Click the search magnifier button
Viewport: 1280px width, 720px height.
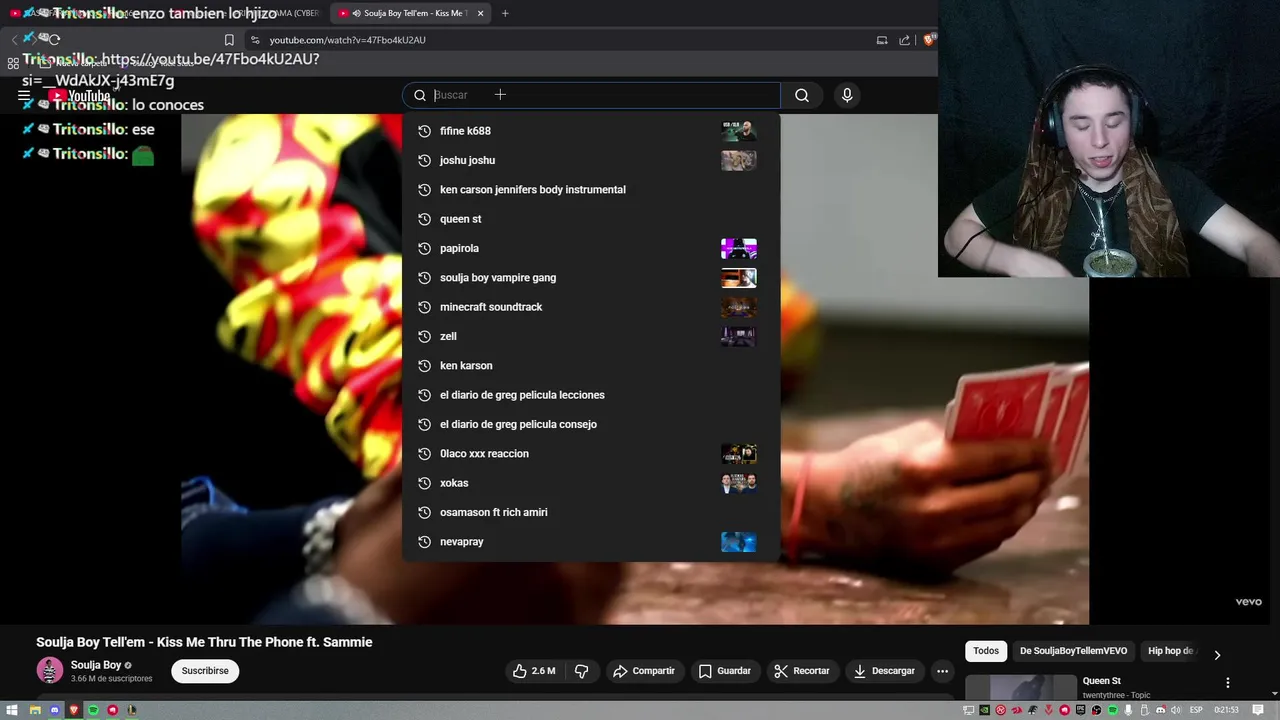pos(802,95)
